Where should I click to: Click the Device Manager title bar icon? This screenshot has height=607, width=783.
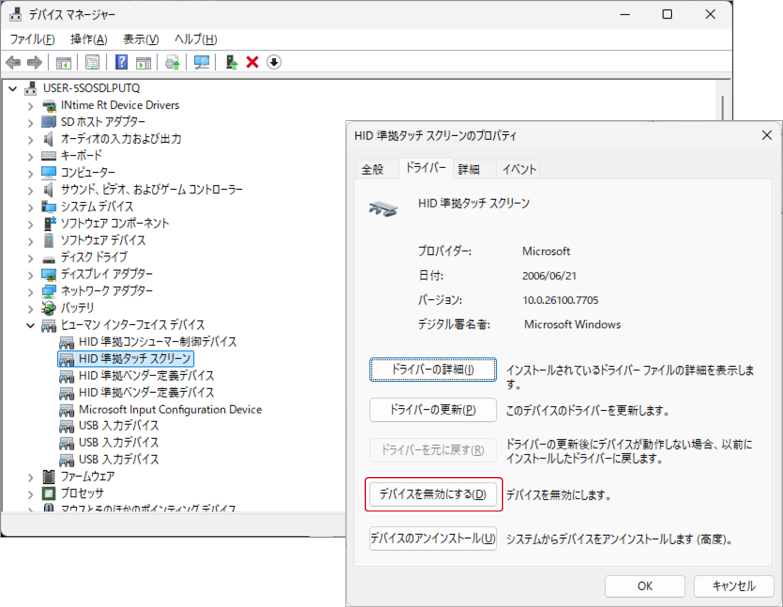coord(15,14)
